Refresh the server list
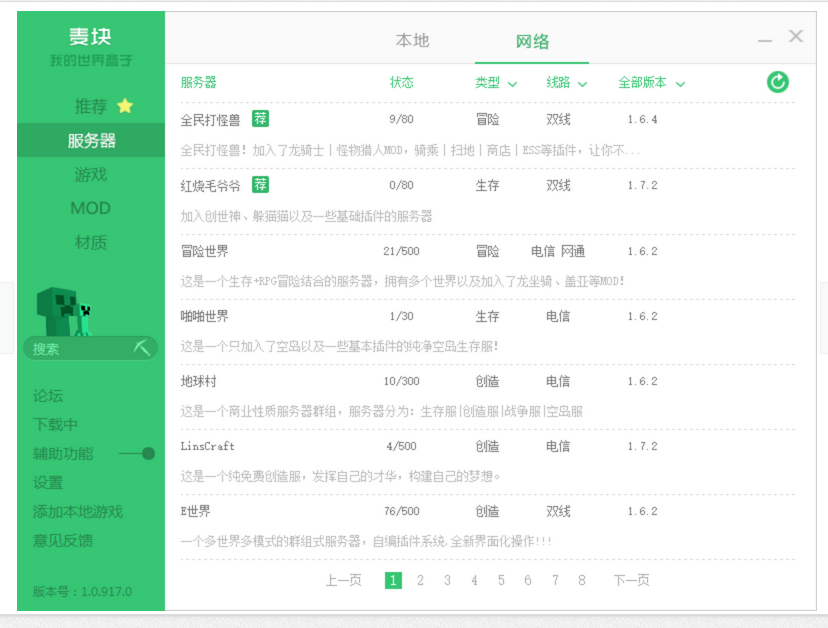Screen dimensions: 828x628 [778, 83]
